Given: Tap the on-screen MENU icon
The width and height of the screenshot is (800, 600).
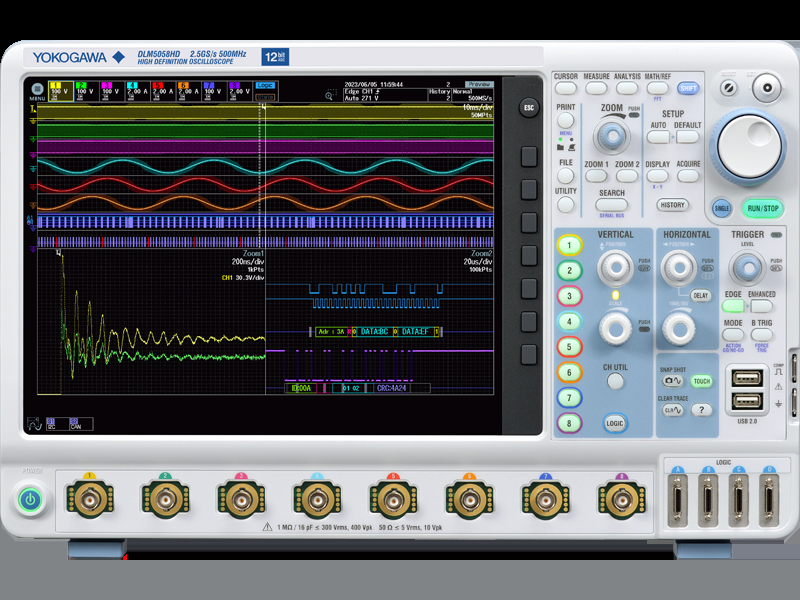Looking at the screenshot, I should [x=37, y=91].
